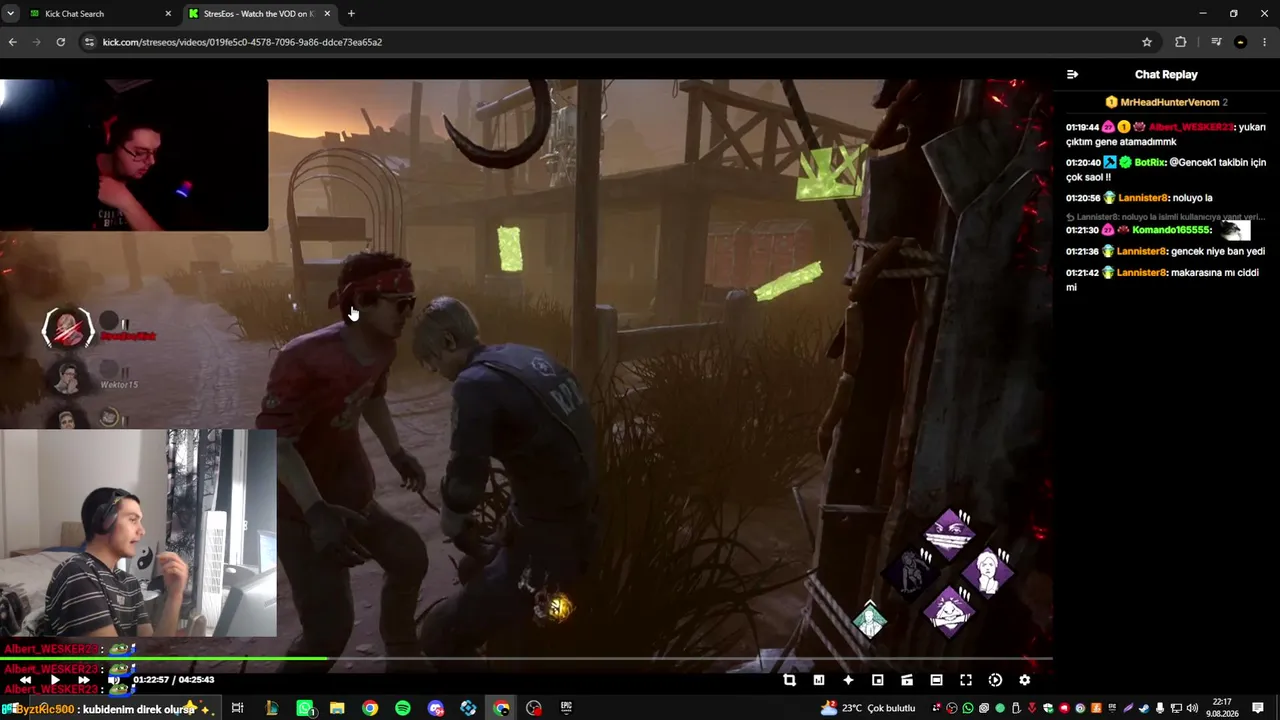
Task: Close the StresEos VOD tab
Action: coord(327,14)
